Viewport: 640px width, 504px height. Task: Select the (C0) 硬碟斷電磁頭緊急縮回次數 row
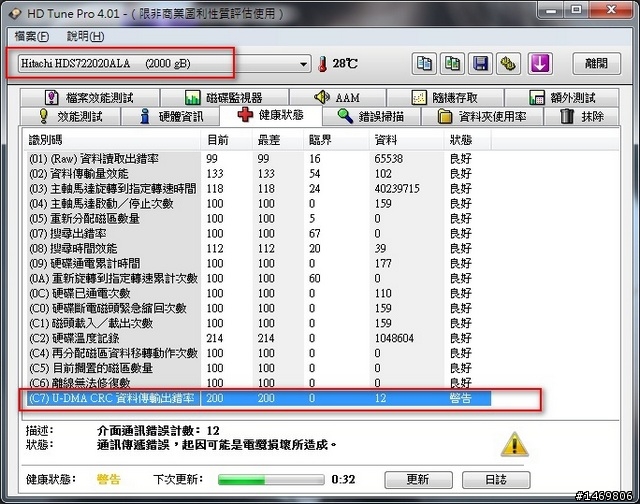tap(259, 308)
